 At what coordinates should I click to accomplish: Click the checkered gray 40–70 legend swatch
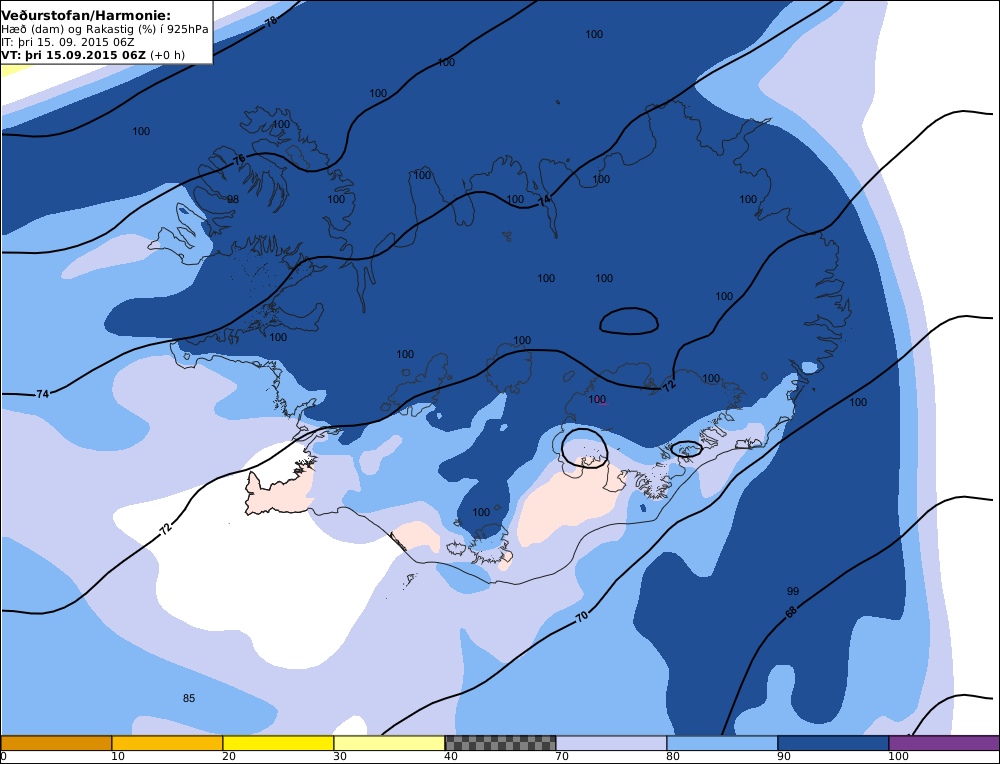(500, 743)
